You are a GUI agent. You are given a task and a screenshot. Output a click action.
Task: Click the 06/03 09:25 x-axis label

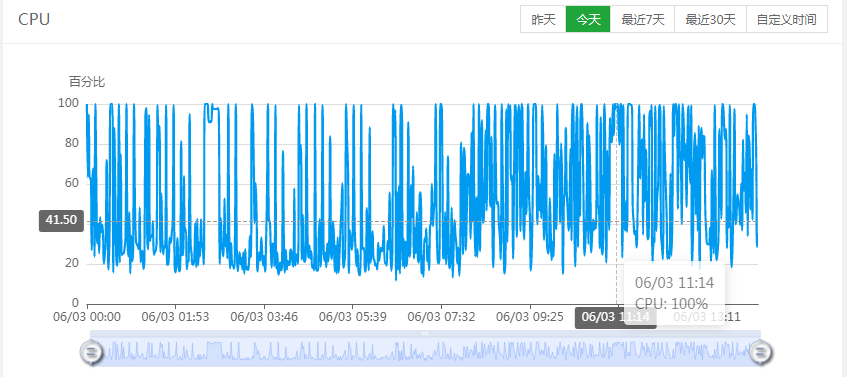point(530,317)
